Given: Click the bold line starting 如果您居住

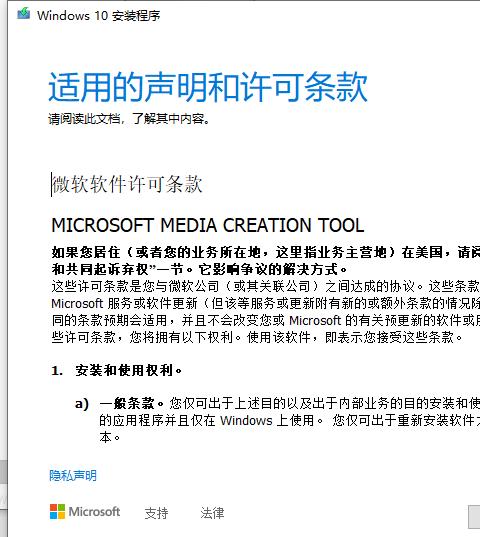Looking at the screenshot, I should coord(266,252).
